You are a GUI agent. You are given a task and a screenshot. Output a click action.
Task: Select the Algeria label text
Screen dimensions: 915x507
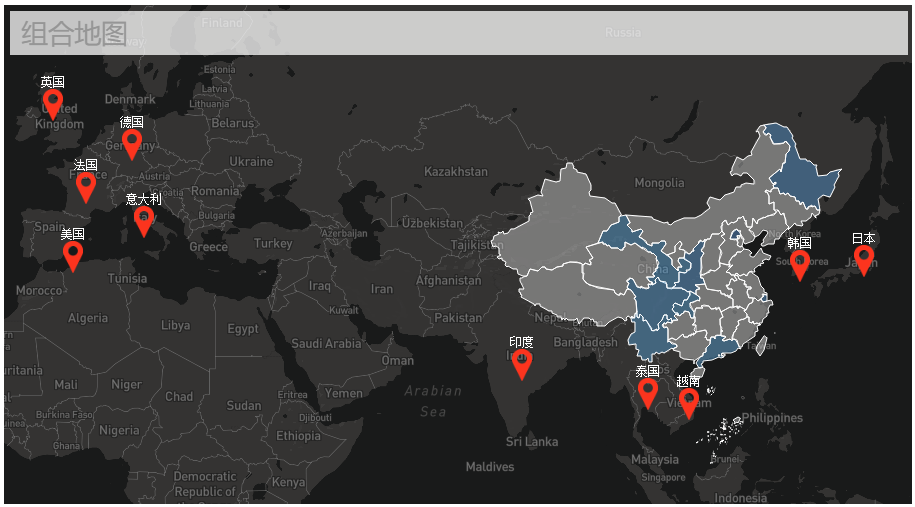point(88,318)
